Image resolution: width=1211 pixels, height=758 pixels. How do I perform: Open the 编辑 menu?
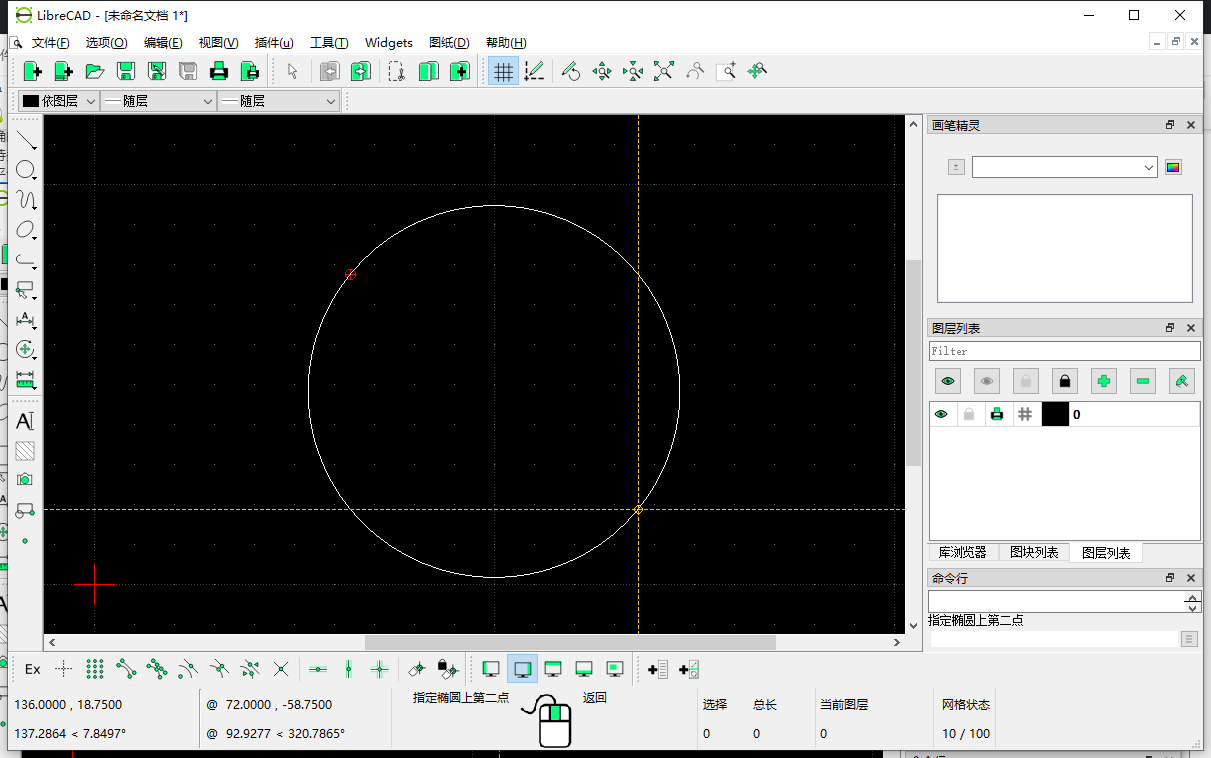pyautogui.click(x=163, y=43)
